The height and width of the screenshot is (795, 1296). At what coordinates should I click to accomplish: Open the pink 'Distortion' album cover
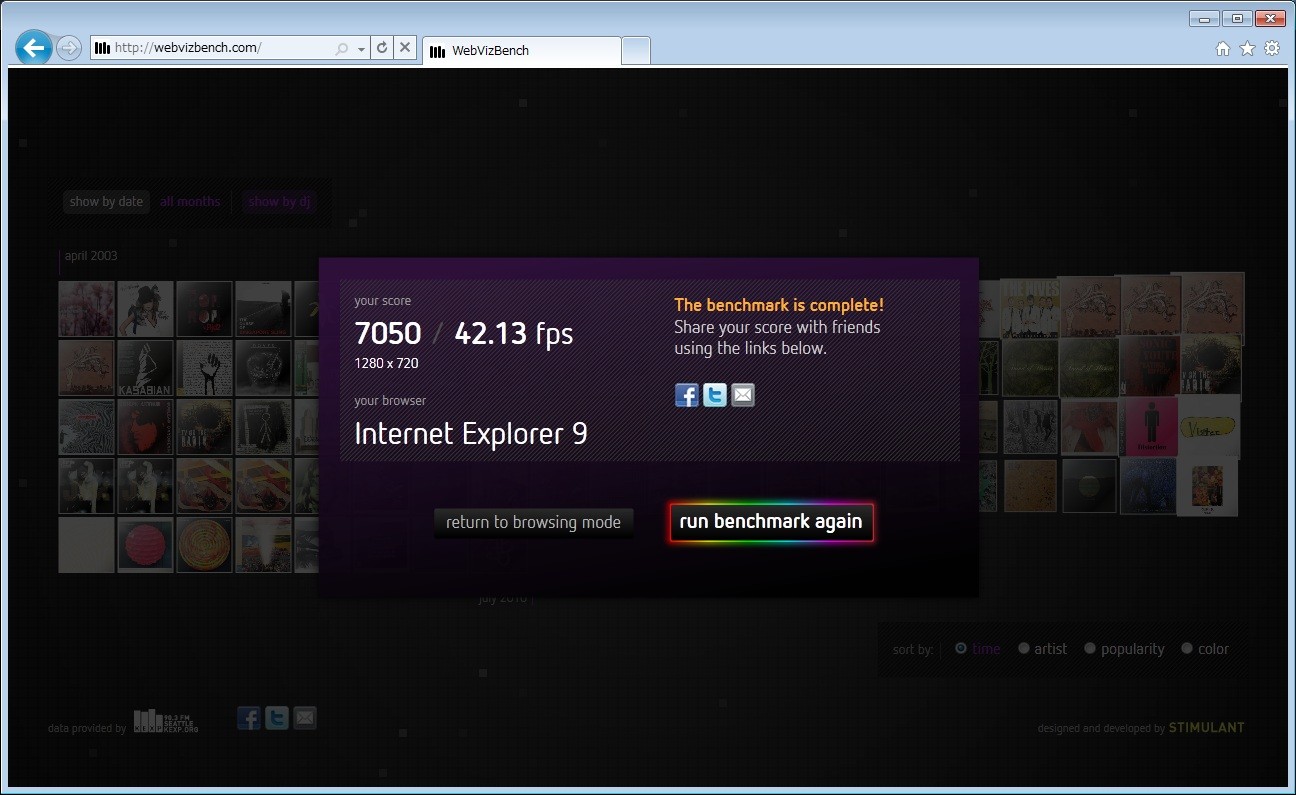point(1149,427)
